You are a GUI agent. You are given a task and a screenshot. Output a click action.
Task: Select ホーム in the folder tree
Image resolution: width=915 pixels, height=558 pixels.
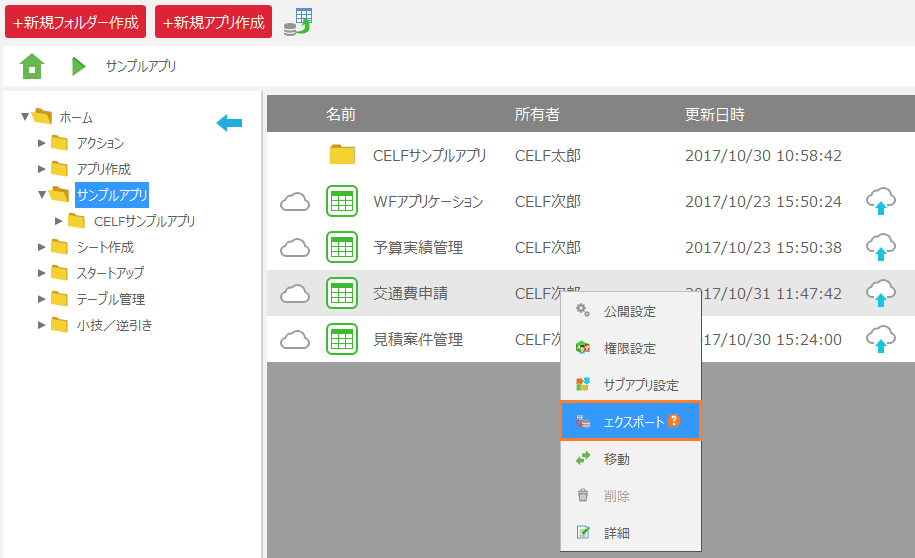[x=76, y=117]
